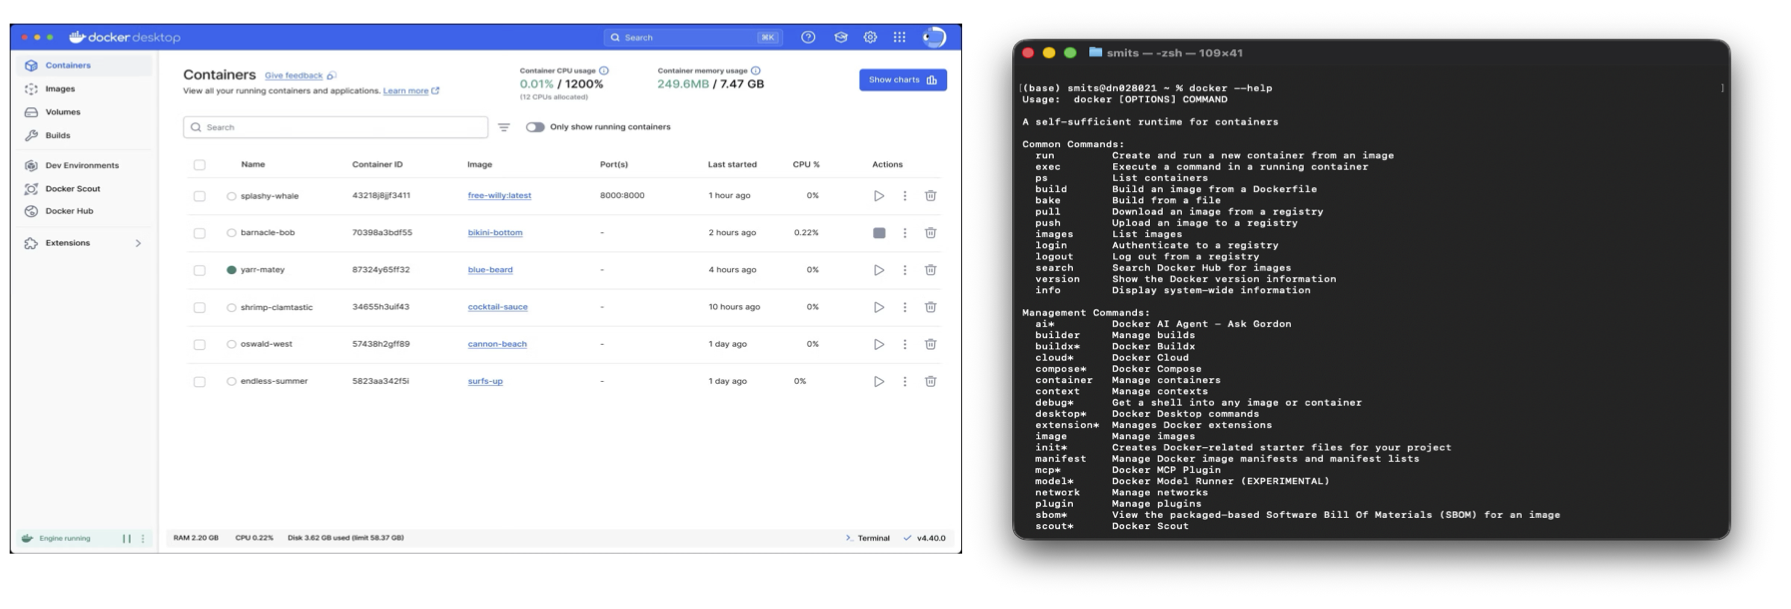Expand the Extensions sidebar chevron
The height and width of the screenshot is (609, 1791).
pos(138,243)
